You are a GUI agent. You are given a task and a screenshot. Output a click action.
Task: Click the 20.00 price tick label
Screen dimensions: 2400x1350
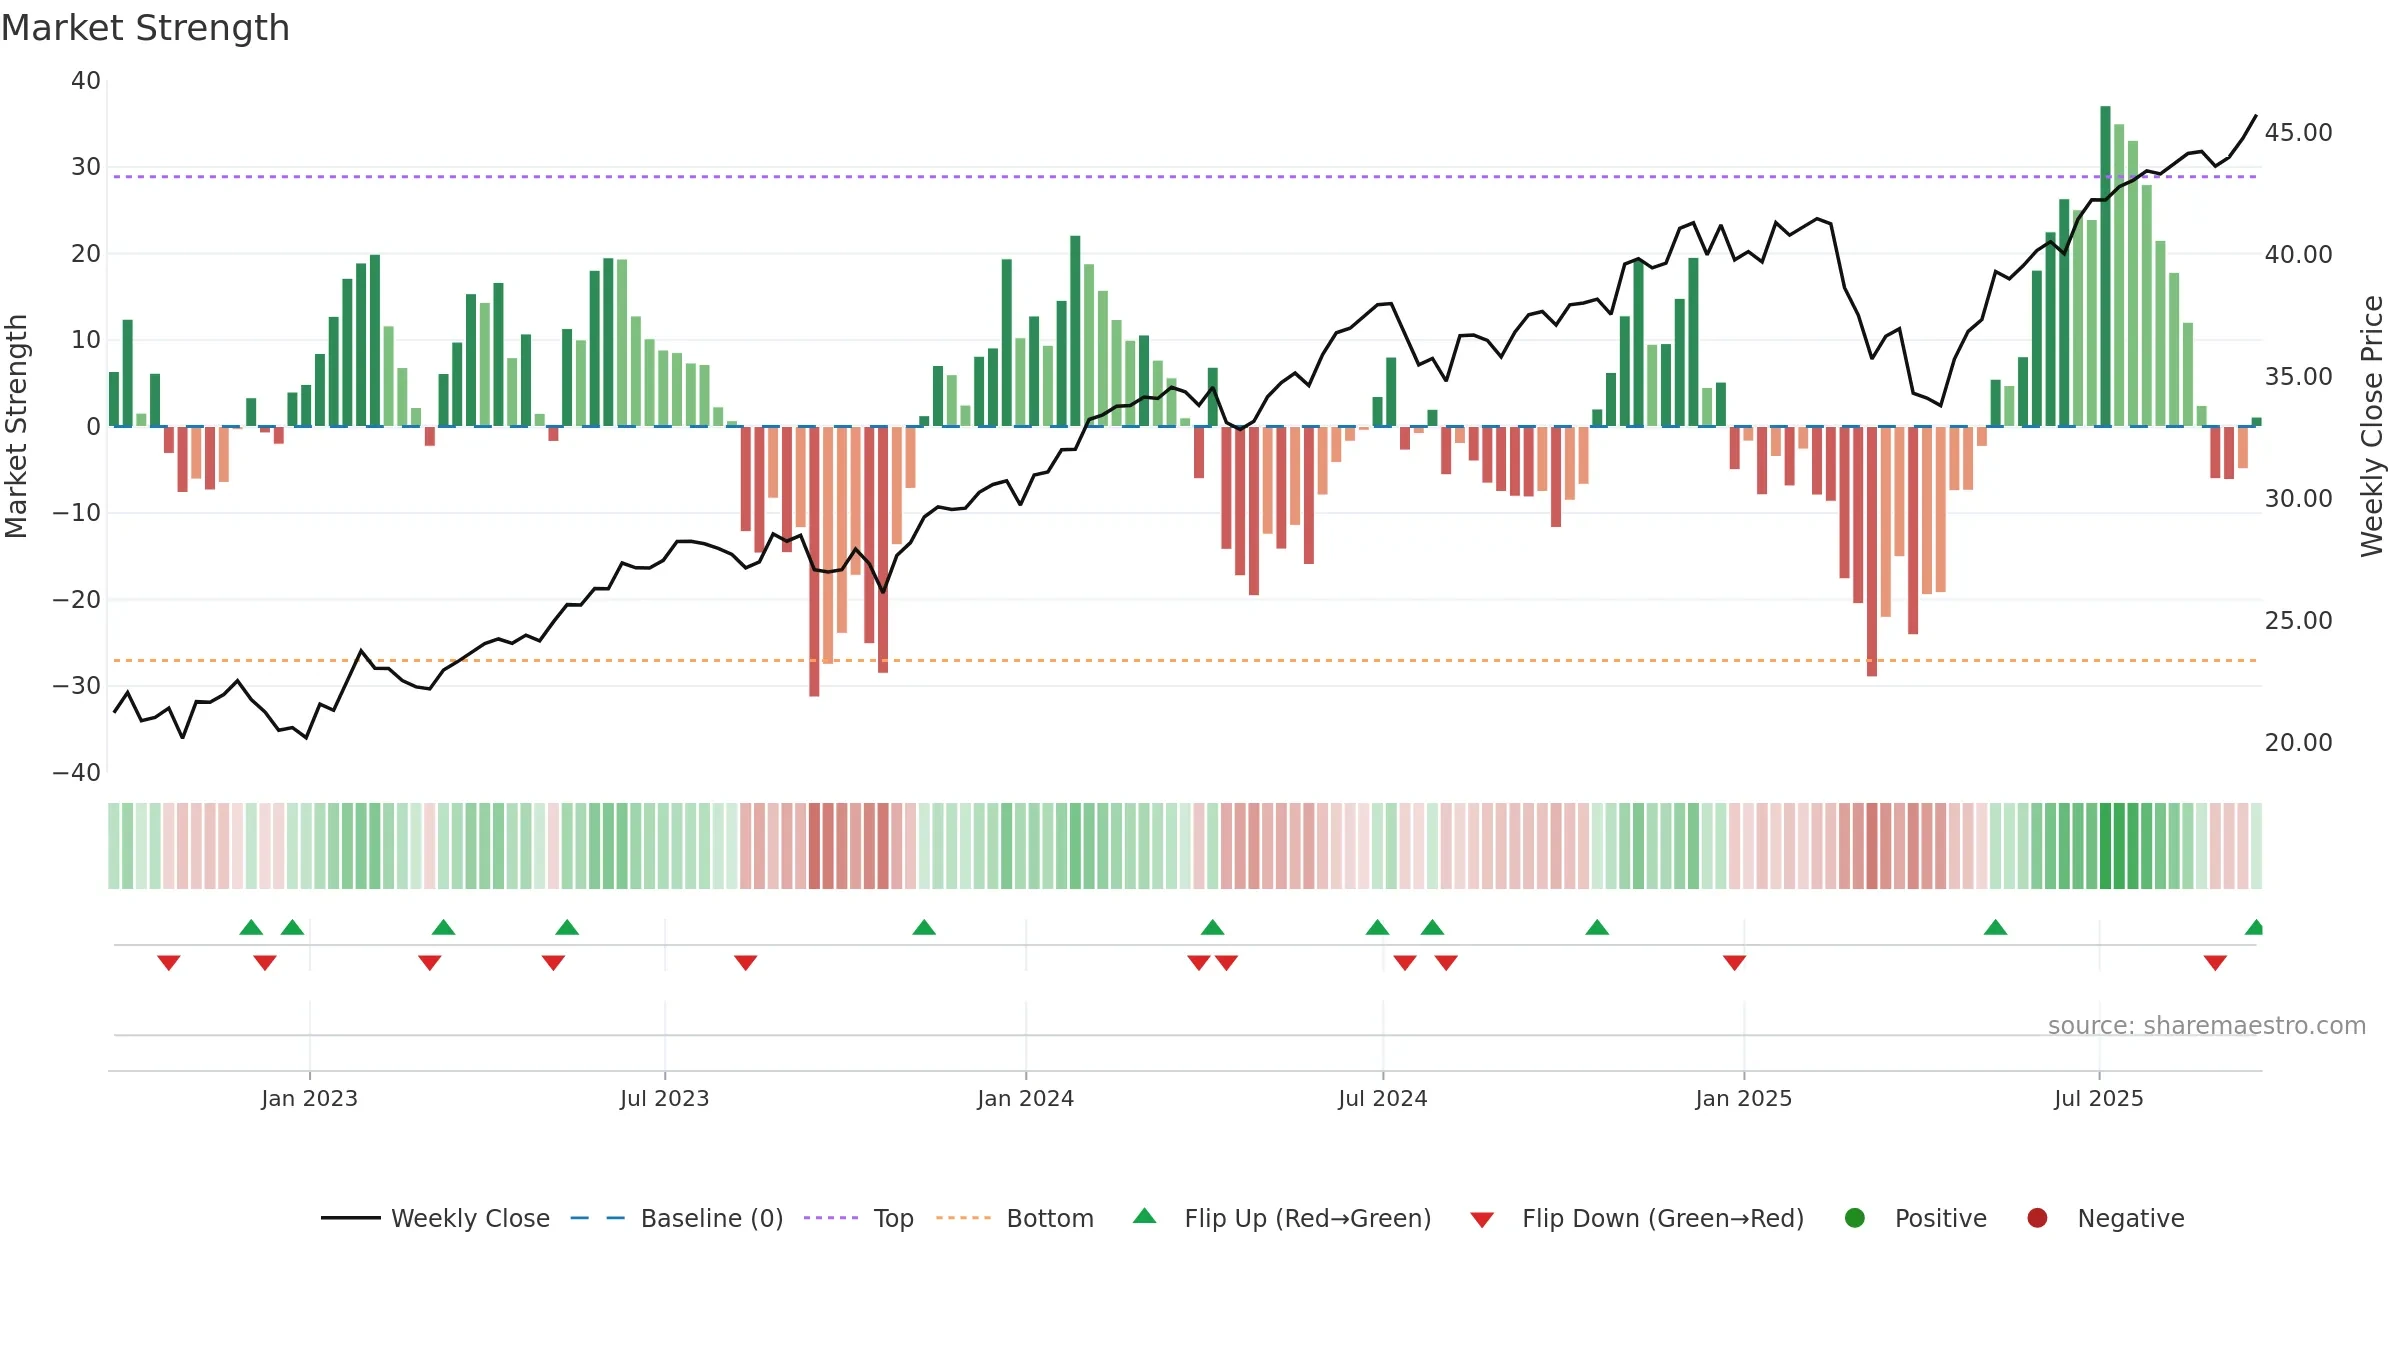pyautogui.click(x=2298, y=742)
